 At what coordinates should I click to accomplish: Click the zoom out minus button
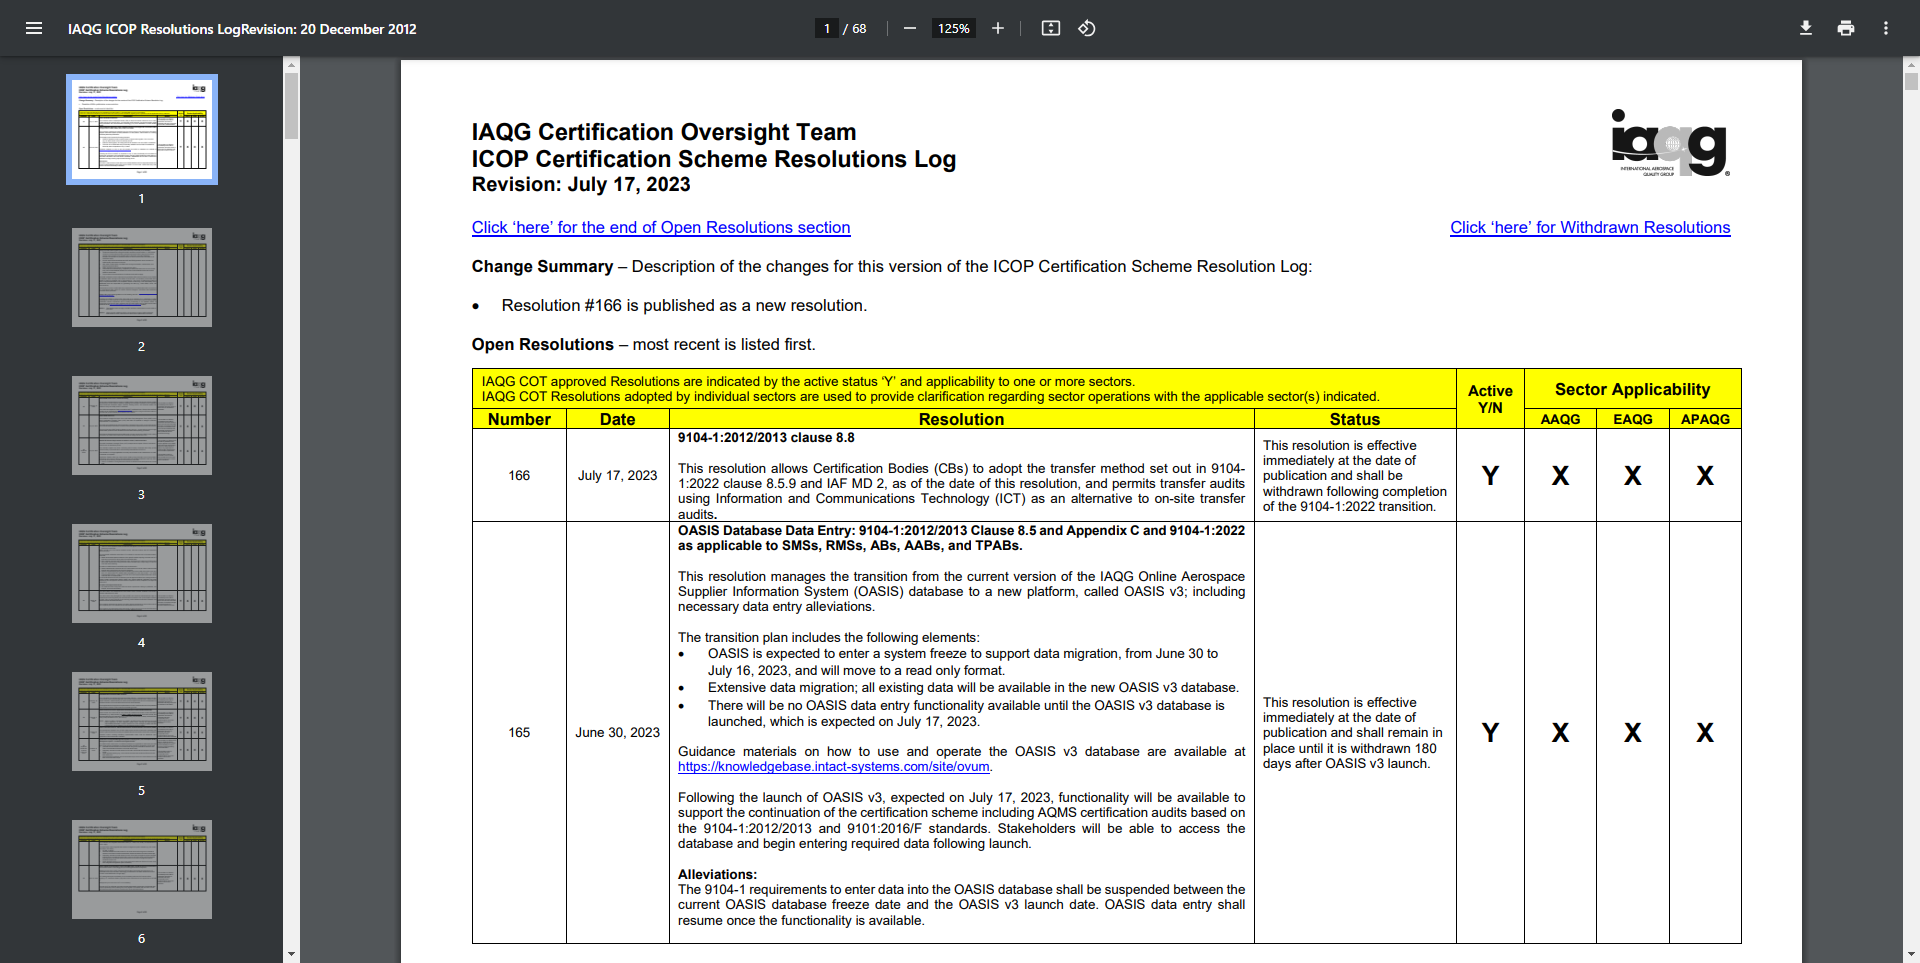click(909, 28)
